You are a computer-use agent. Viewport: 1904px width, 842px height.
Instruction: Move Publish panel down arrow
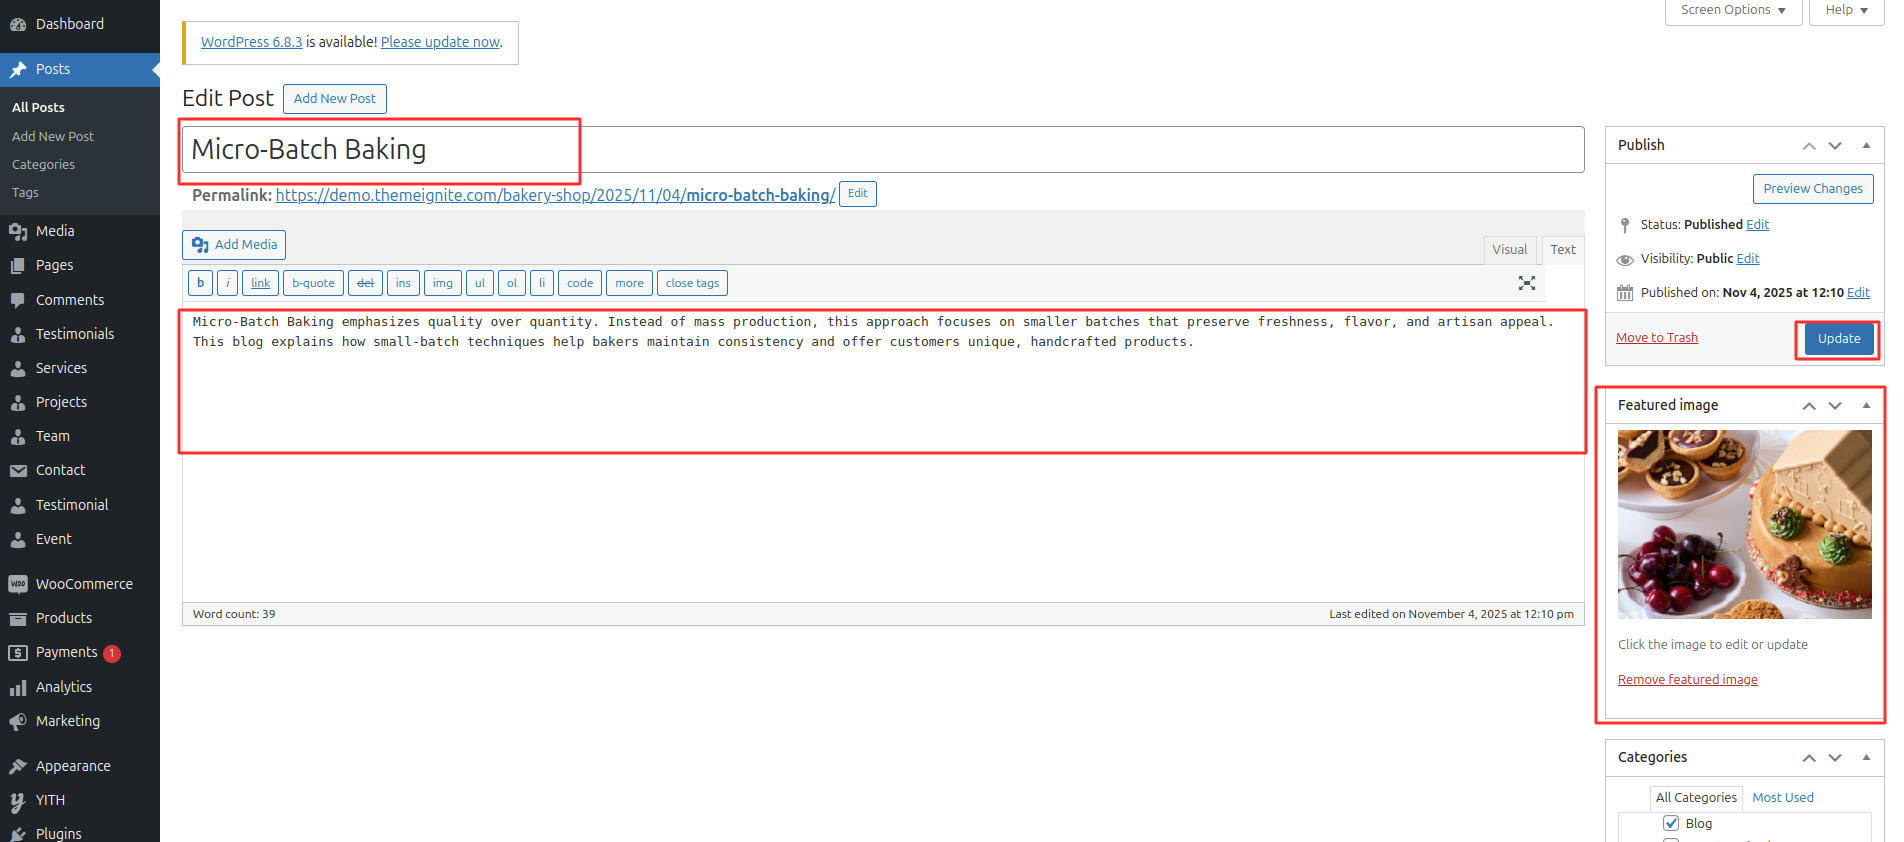pos(1835,146)
